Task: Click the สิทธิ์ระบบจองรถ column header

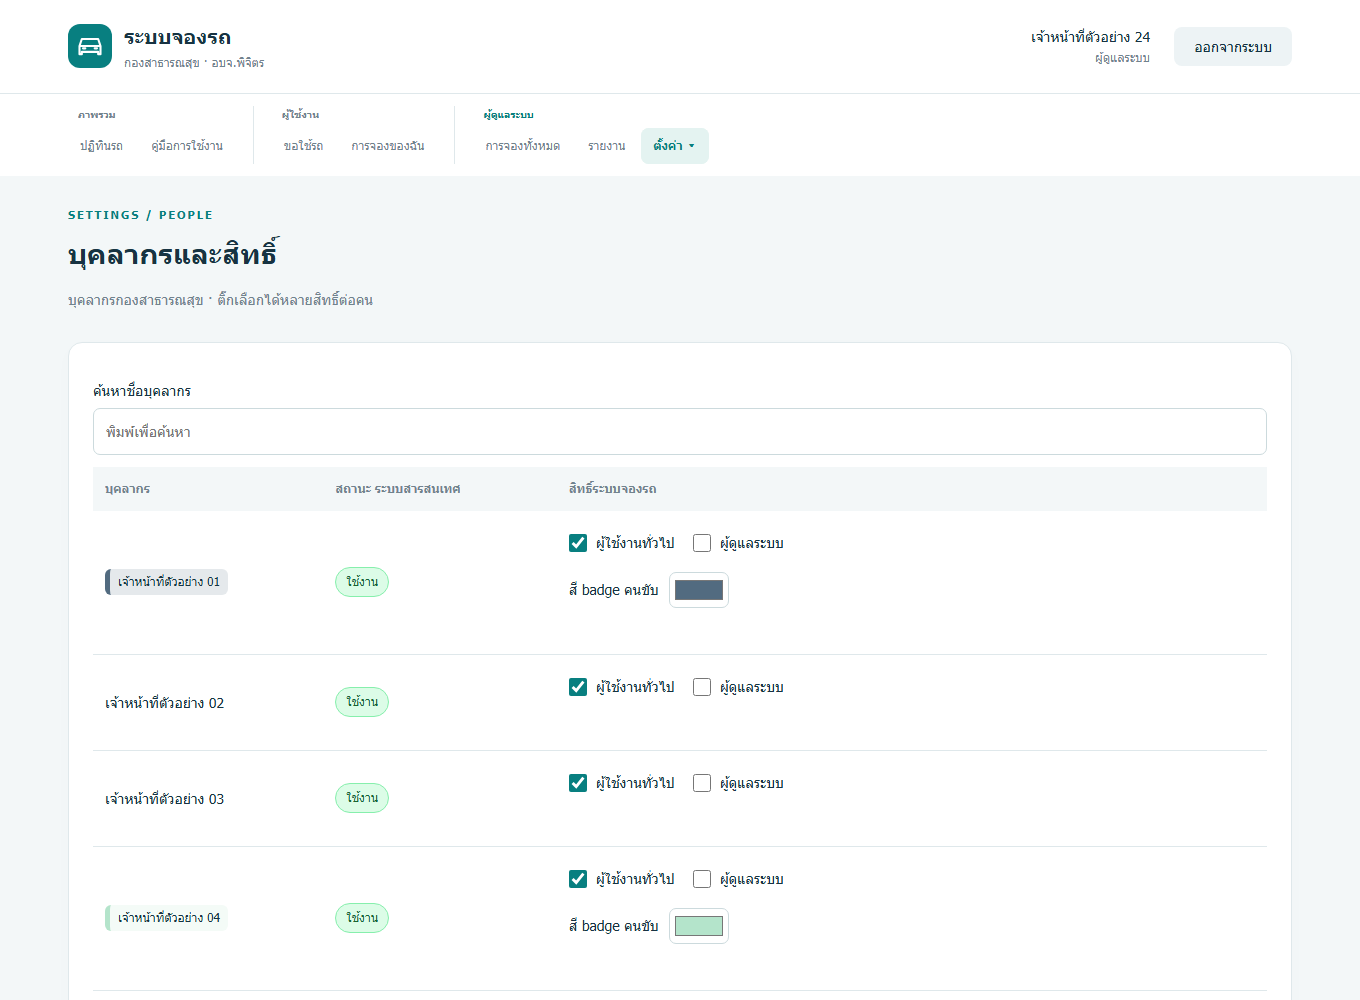Action: (613, 489)
